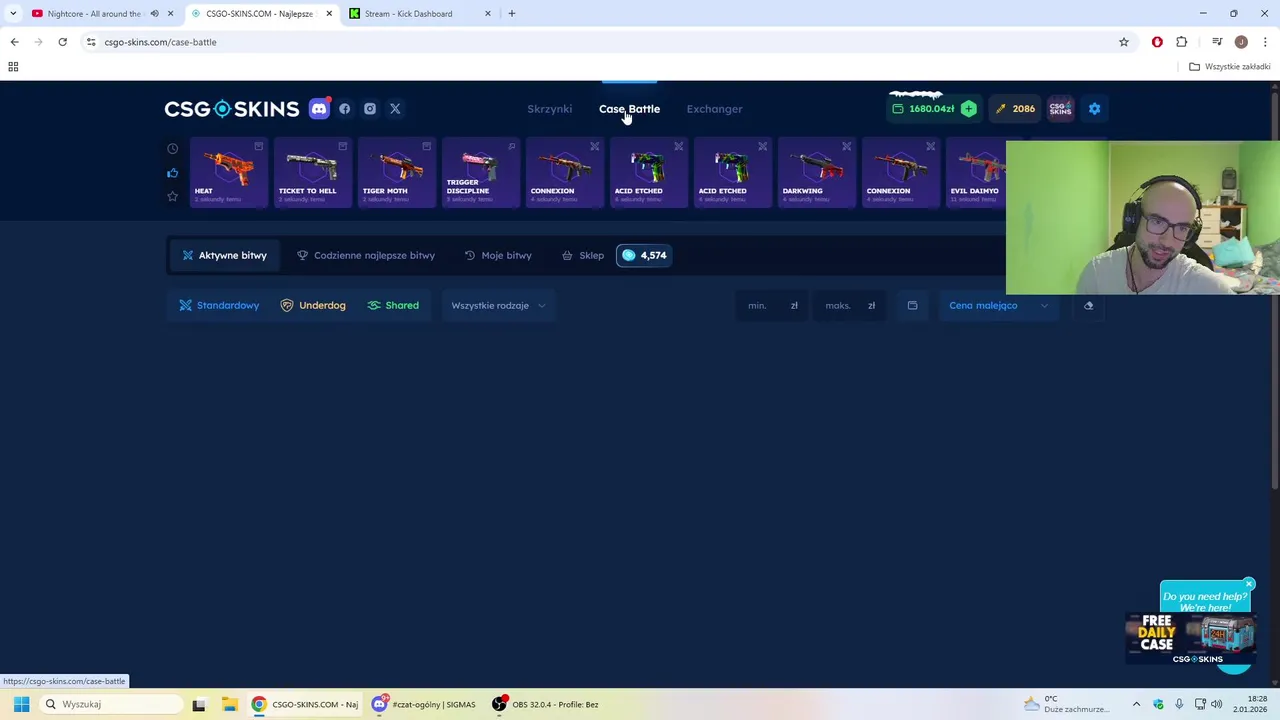Open Discord #czat-ogólny taskbar item
The height and width of the screenshot is (720, 1280).
[424, 704]
